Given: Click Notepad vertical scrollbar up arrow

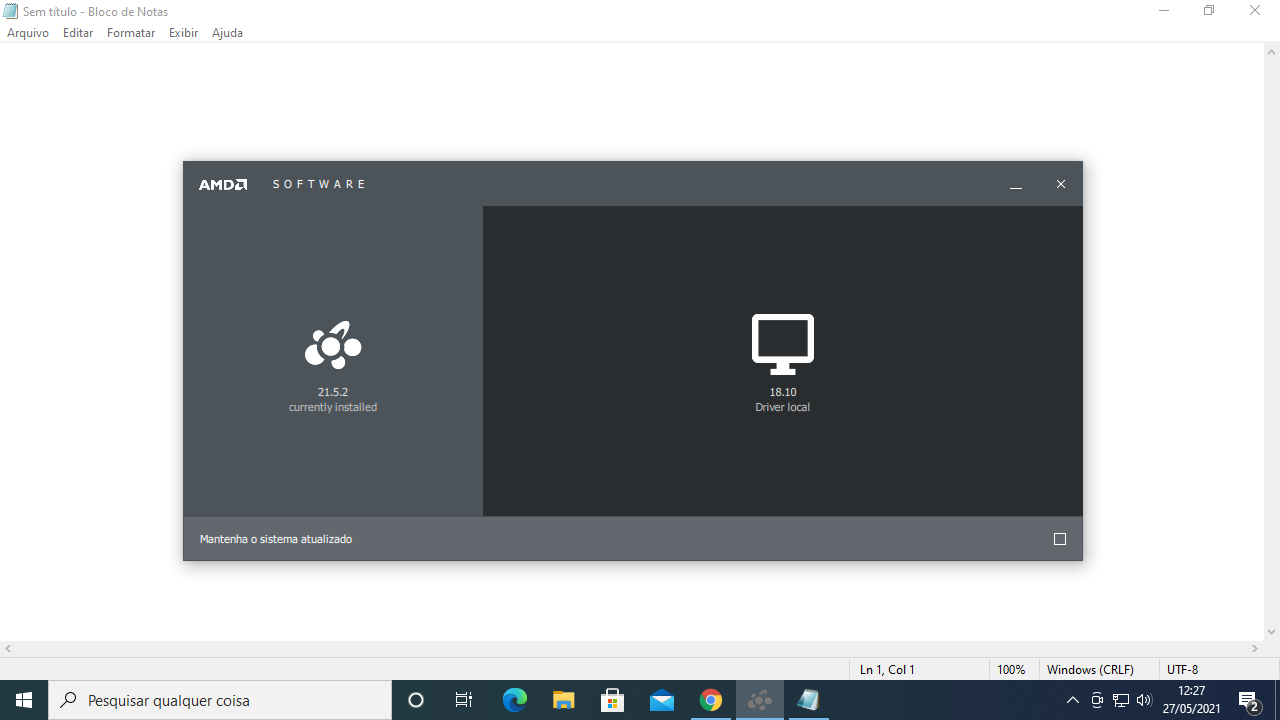Looking at the screenshot, I should pyautogui.click(x=1272, y=52).
